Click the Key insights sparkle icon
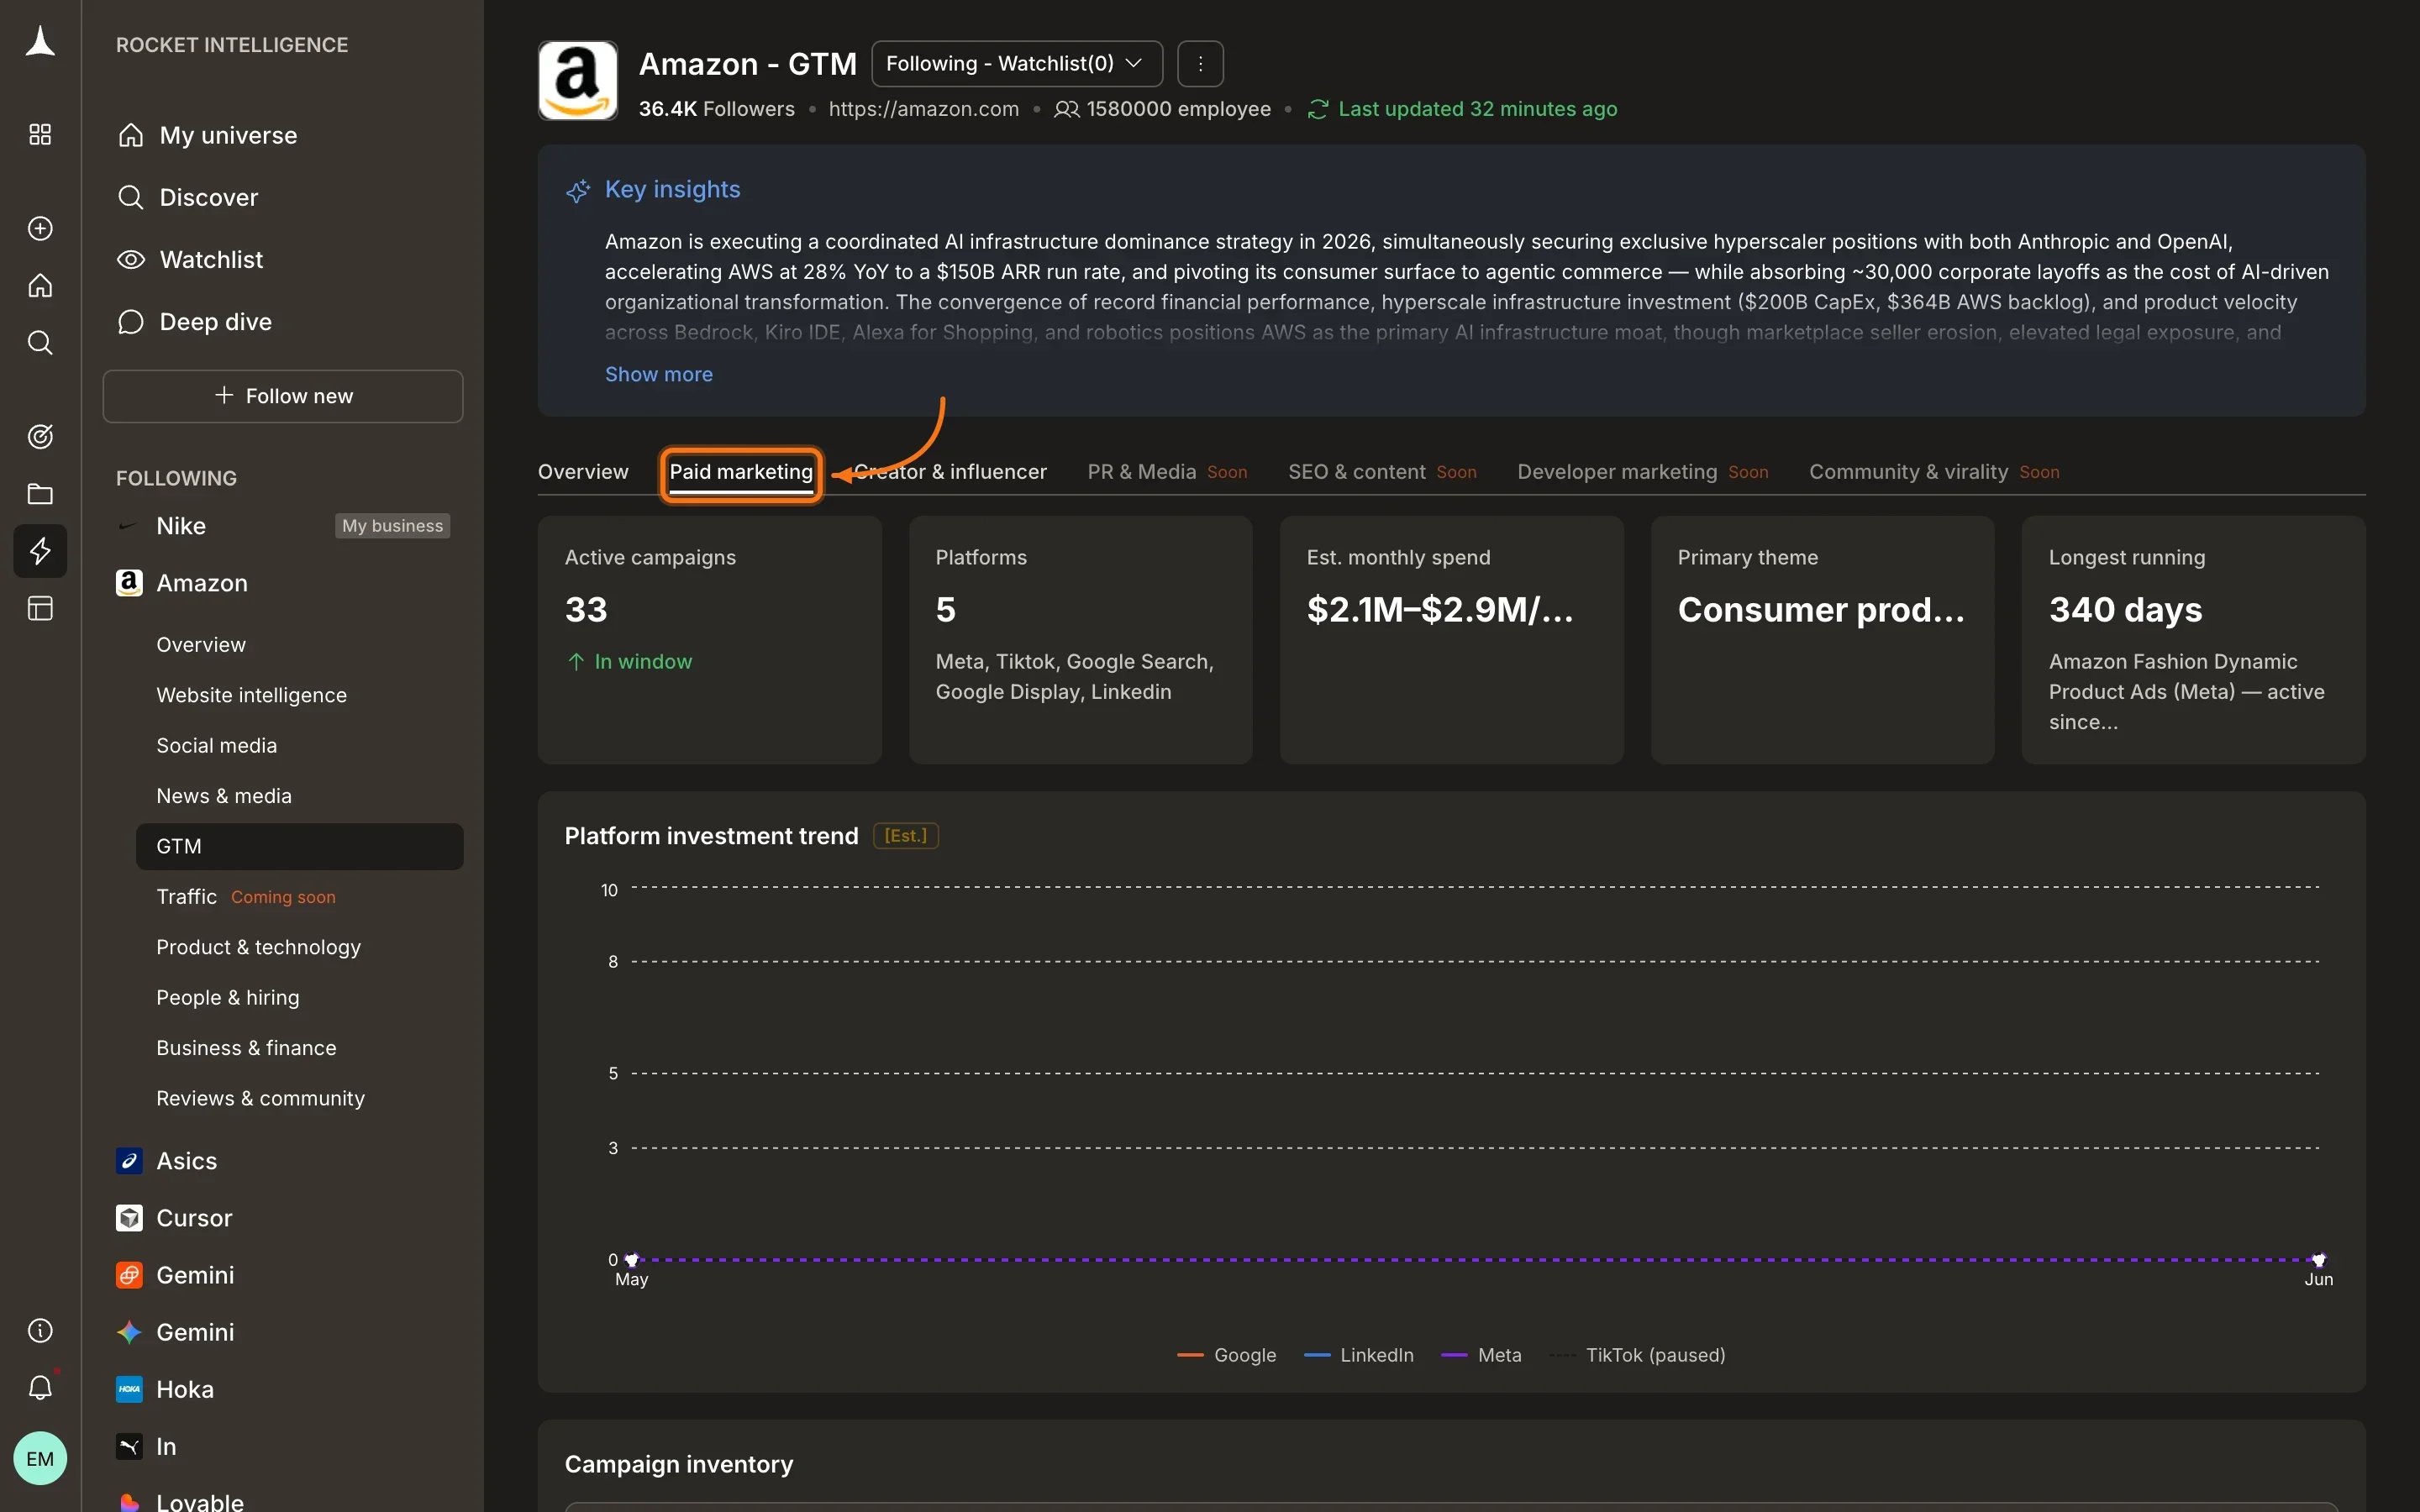The height and width of the screenshot is (1512, 2420). [578, 190]
